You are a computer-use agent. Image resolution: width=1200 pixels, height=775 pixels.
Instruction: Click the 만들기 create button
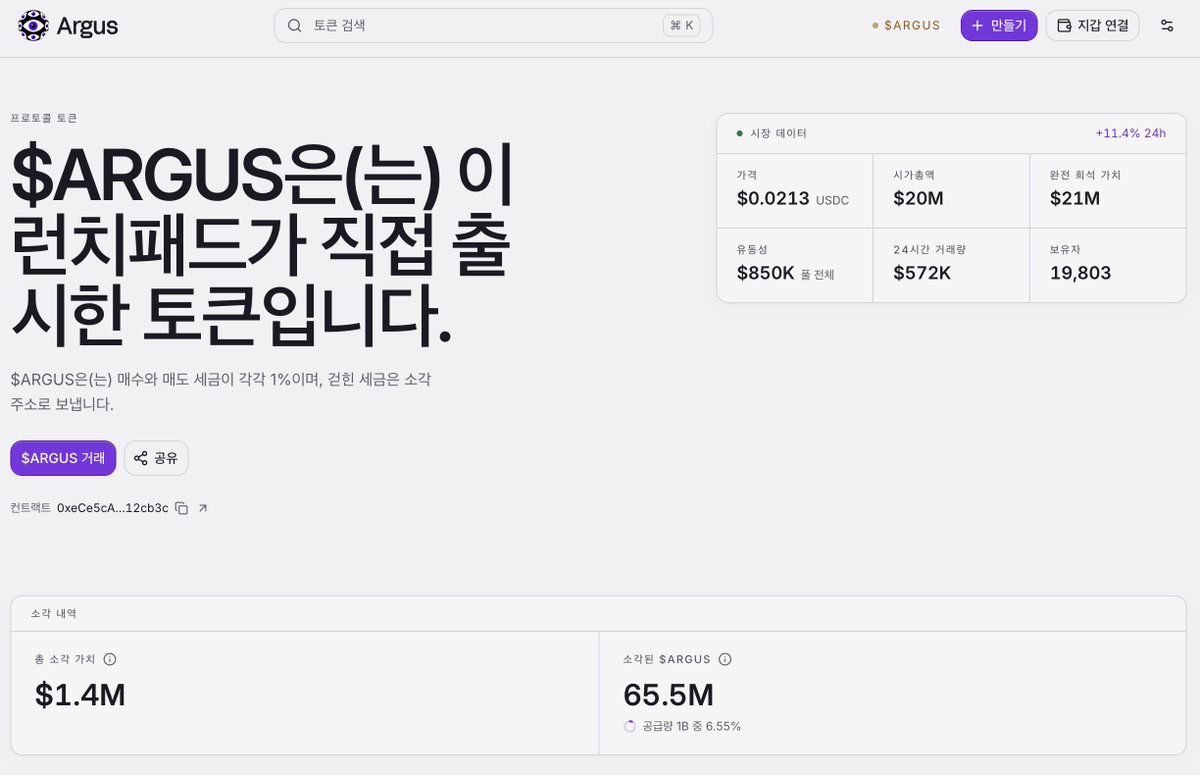point(999,26)
